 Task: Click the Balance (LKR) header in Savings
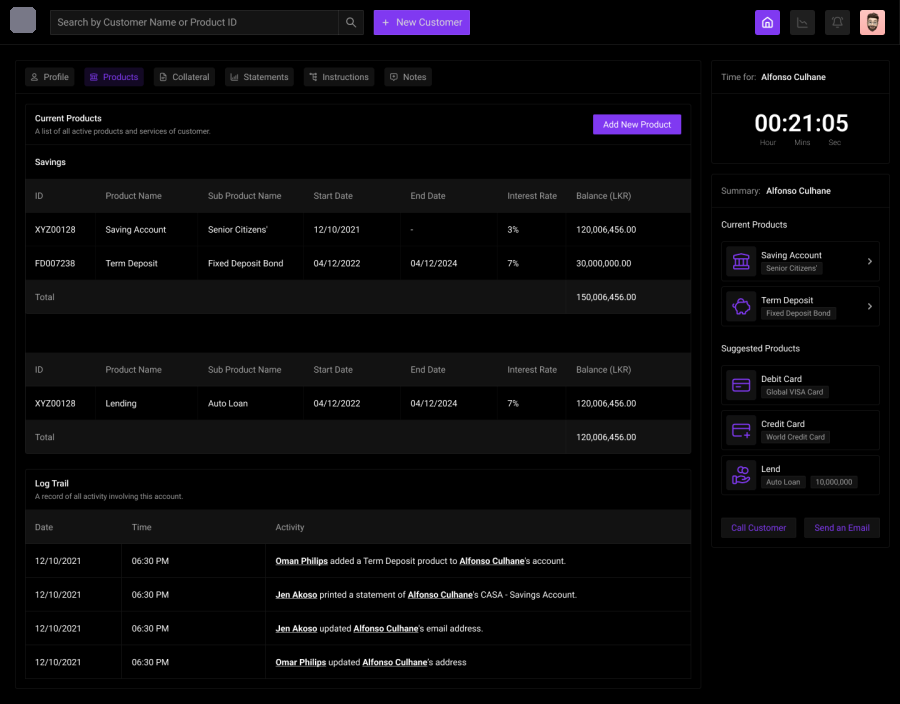pos(604,196)
